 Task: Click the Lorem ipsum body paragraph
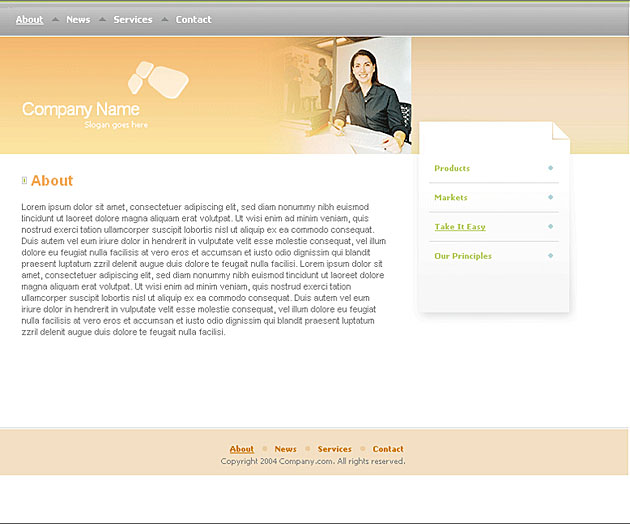[x=204, y=269]
